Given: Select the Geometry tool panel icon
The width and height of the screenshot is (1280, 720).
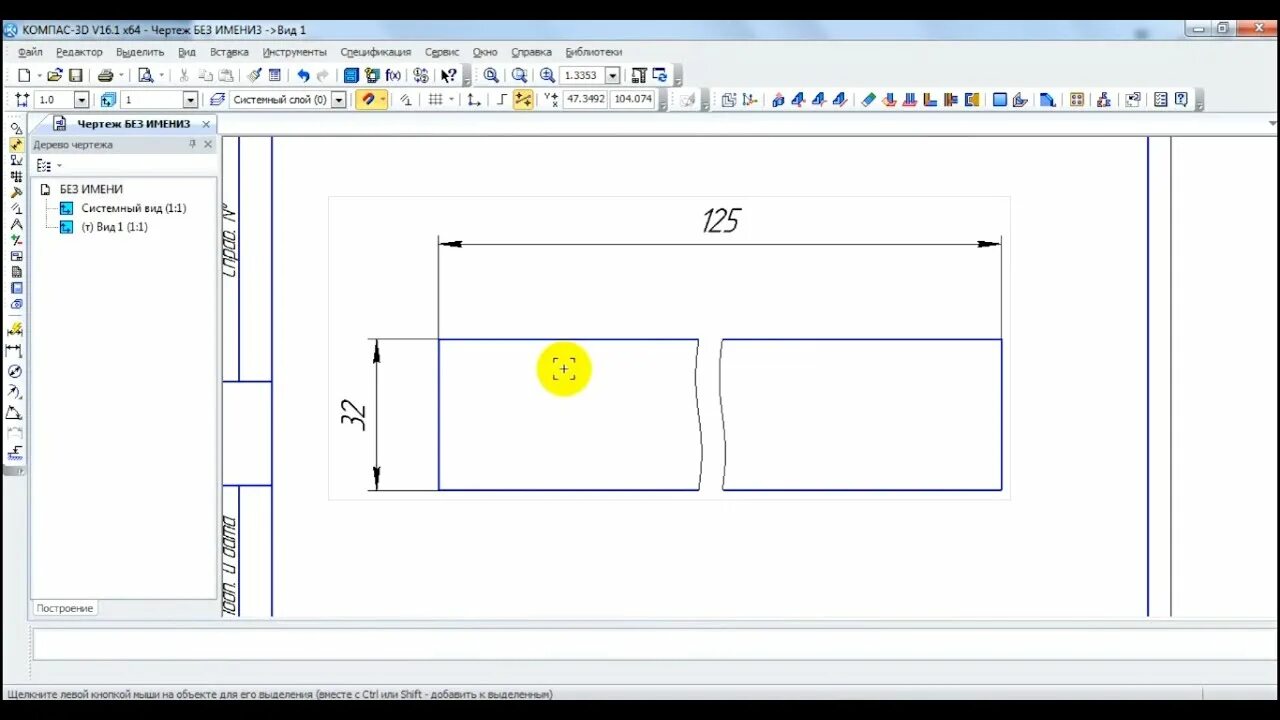Looking at the screenshot, I should coord(16,128).
